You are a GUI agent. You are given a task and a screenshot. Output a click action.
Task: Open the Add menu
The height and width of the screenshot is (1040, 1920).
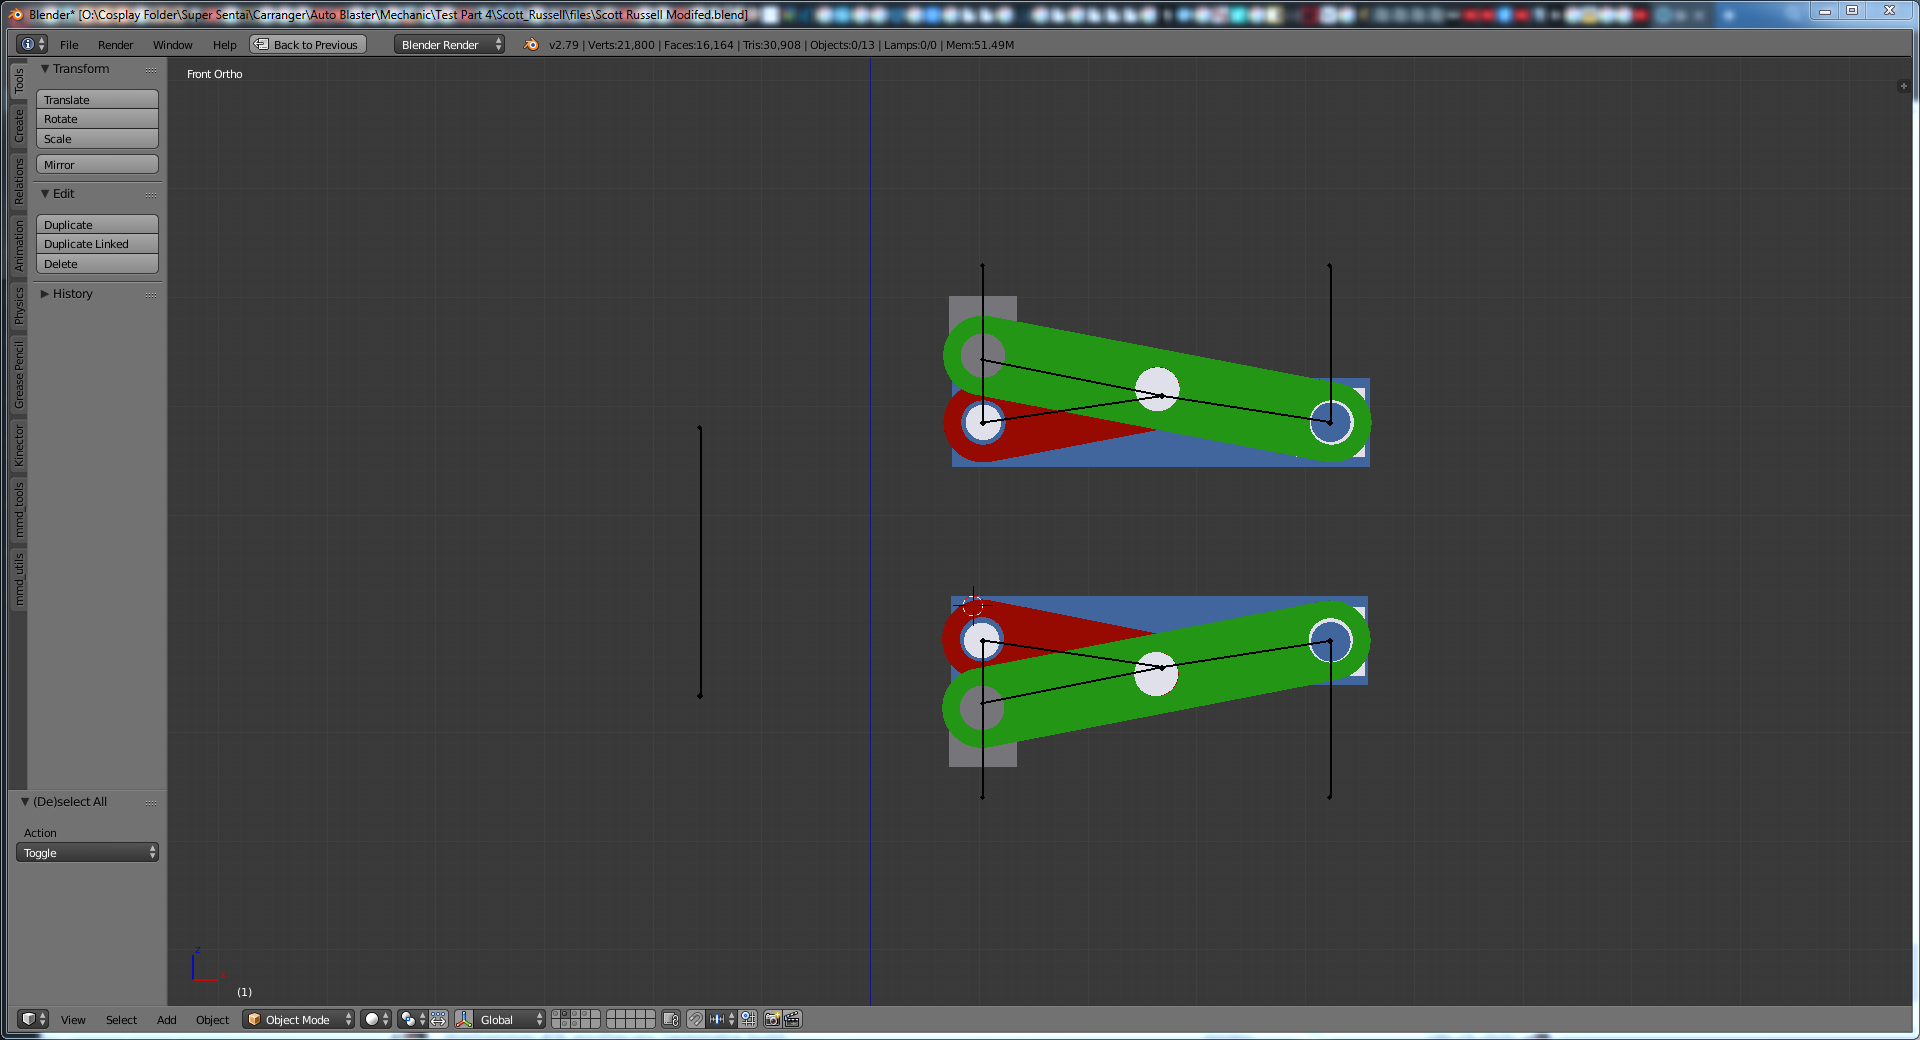pyautogui.click(x=166, y=1020)
